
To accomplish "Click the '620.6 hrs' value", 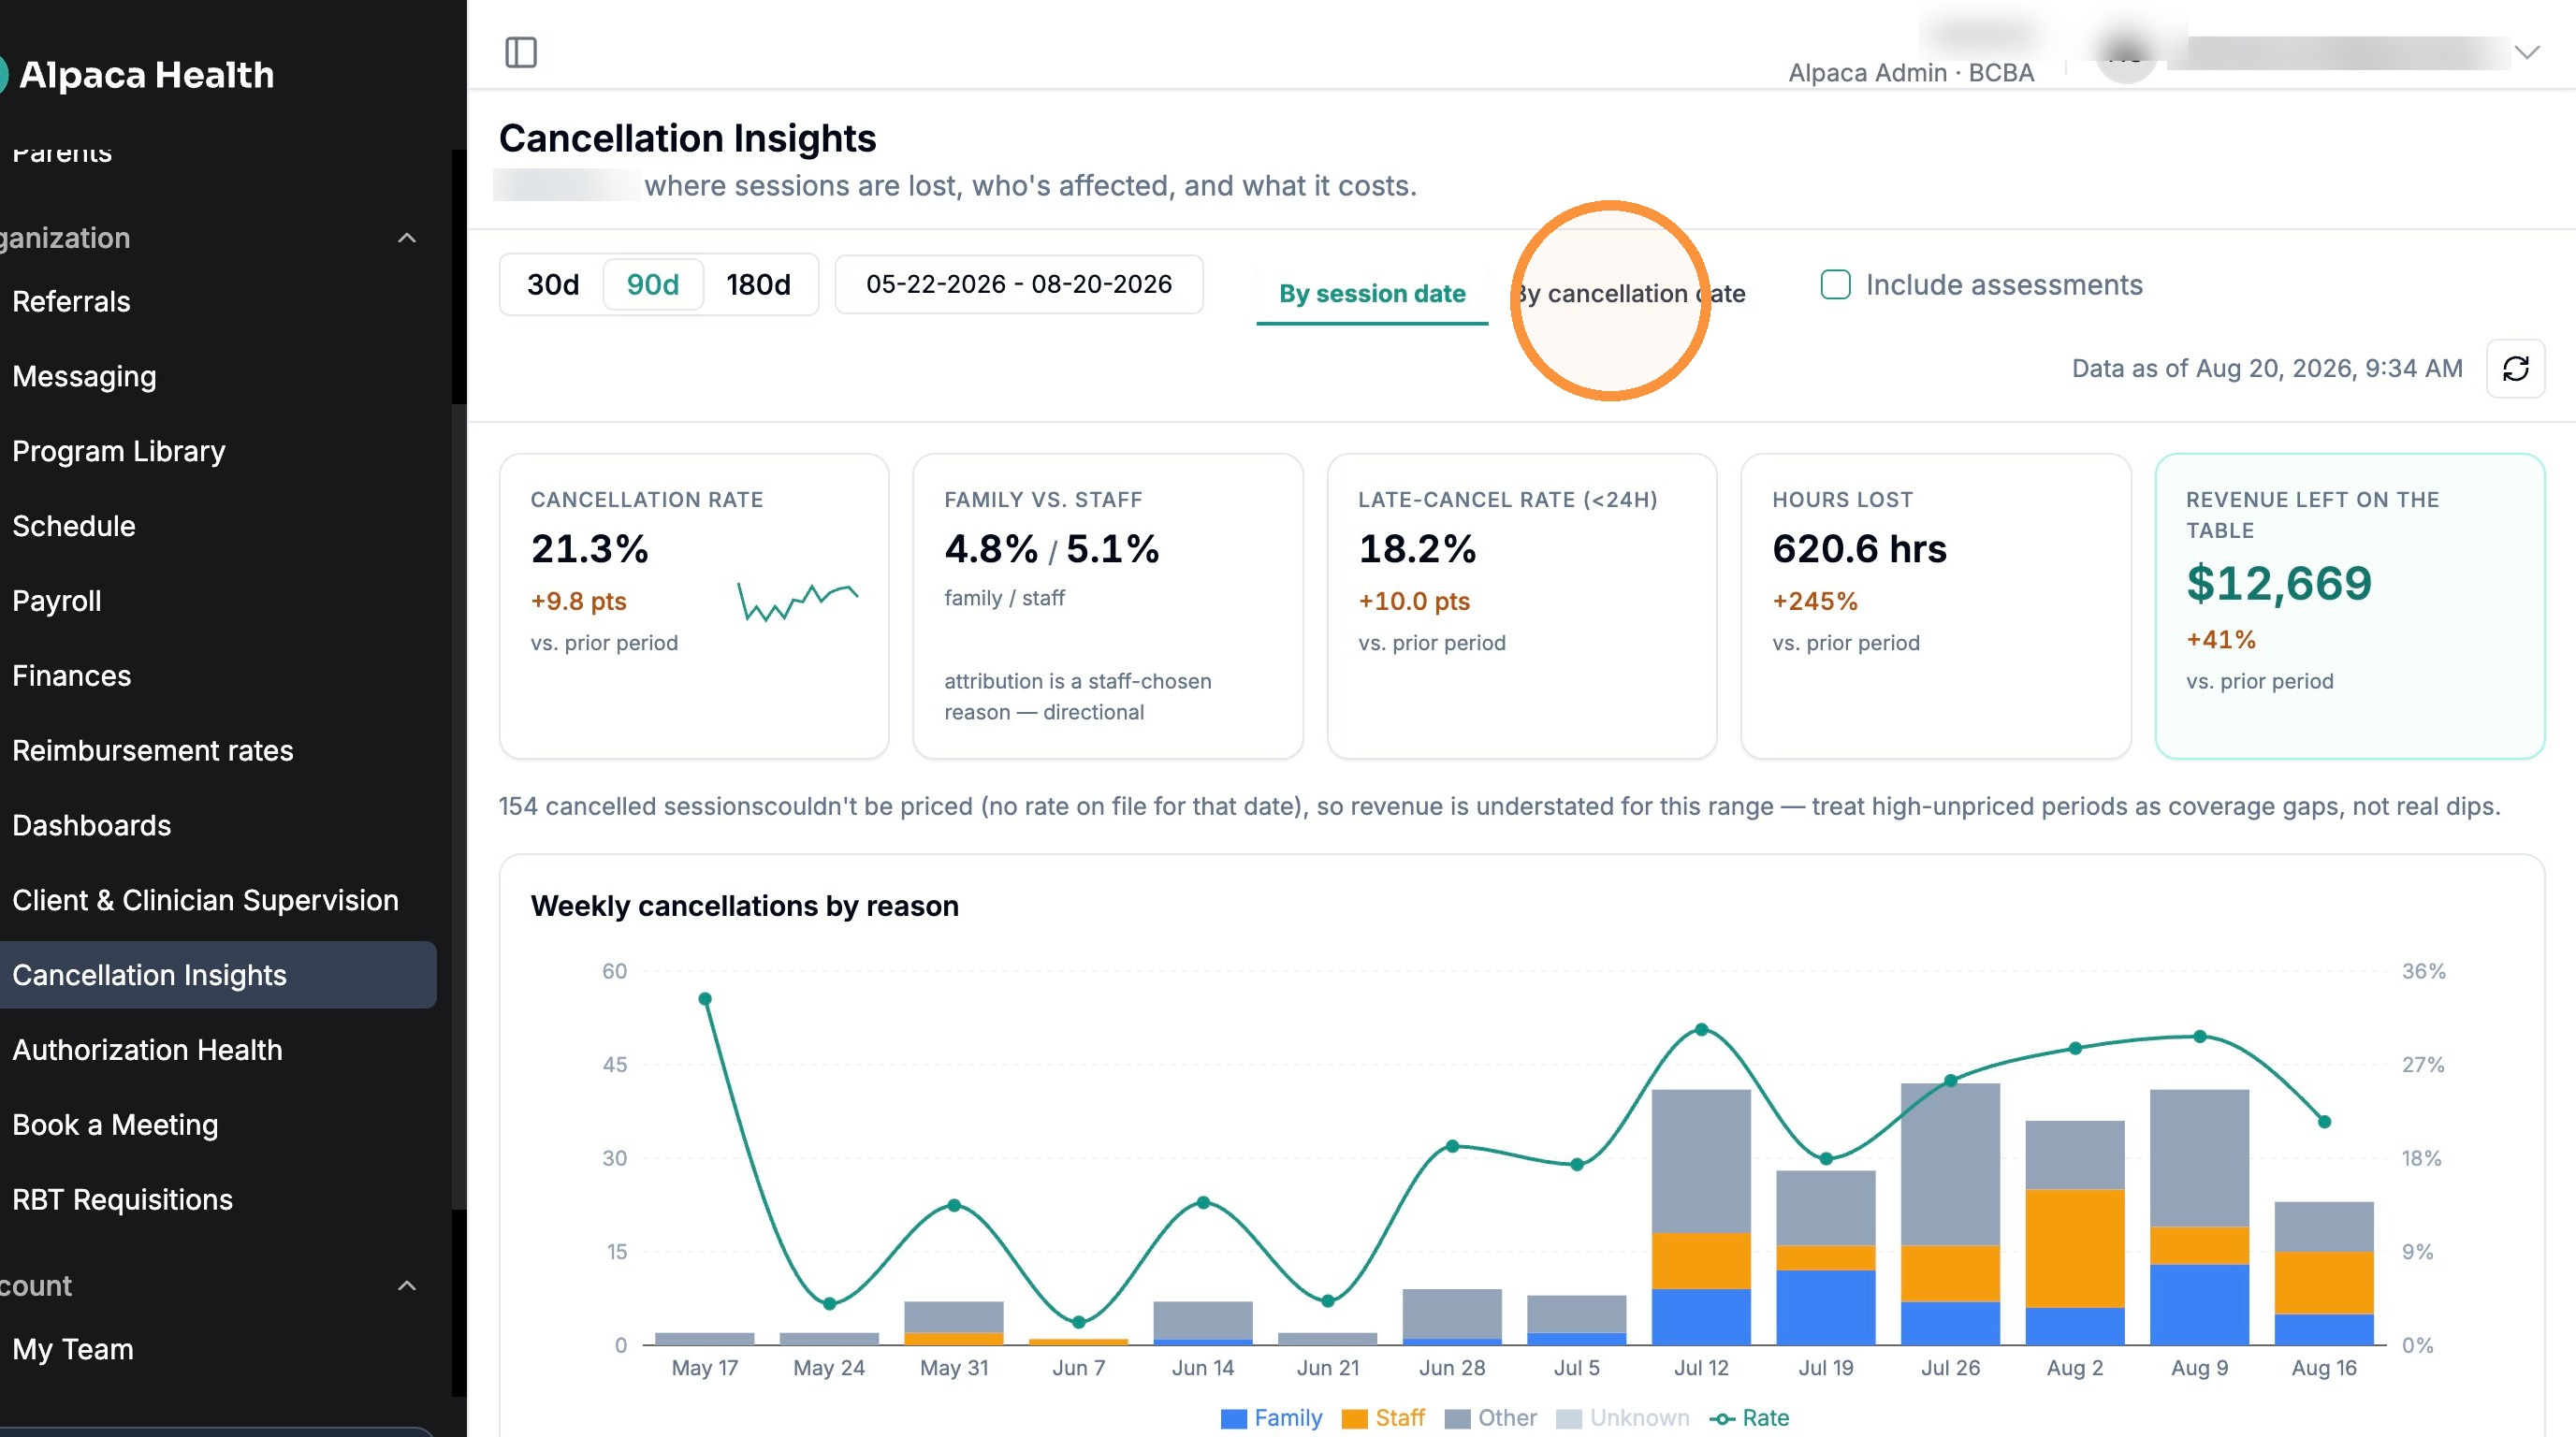I will click(x=1859, y=549).
